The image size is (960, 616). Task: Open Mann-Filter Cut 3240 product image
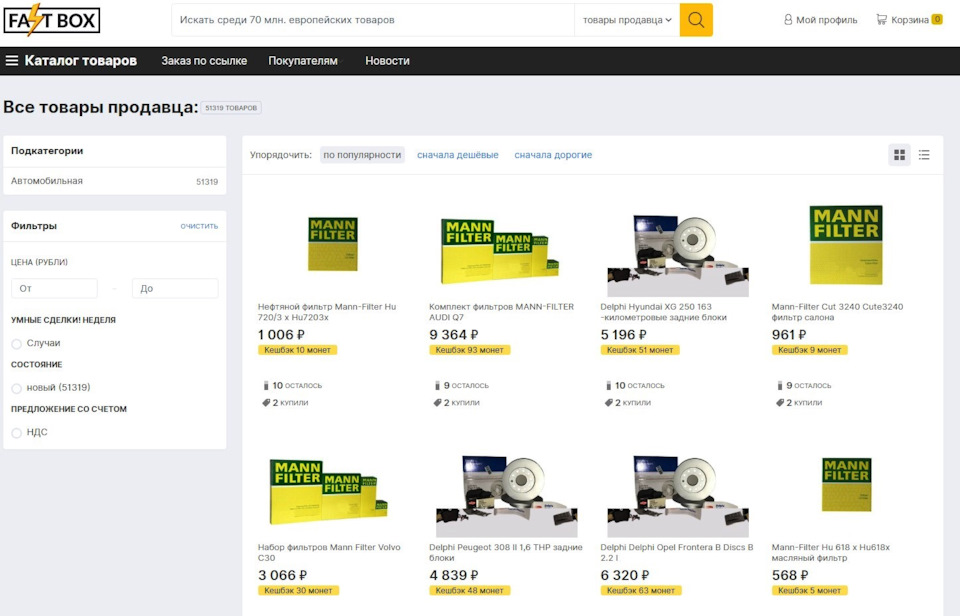[846, 245]
